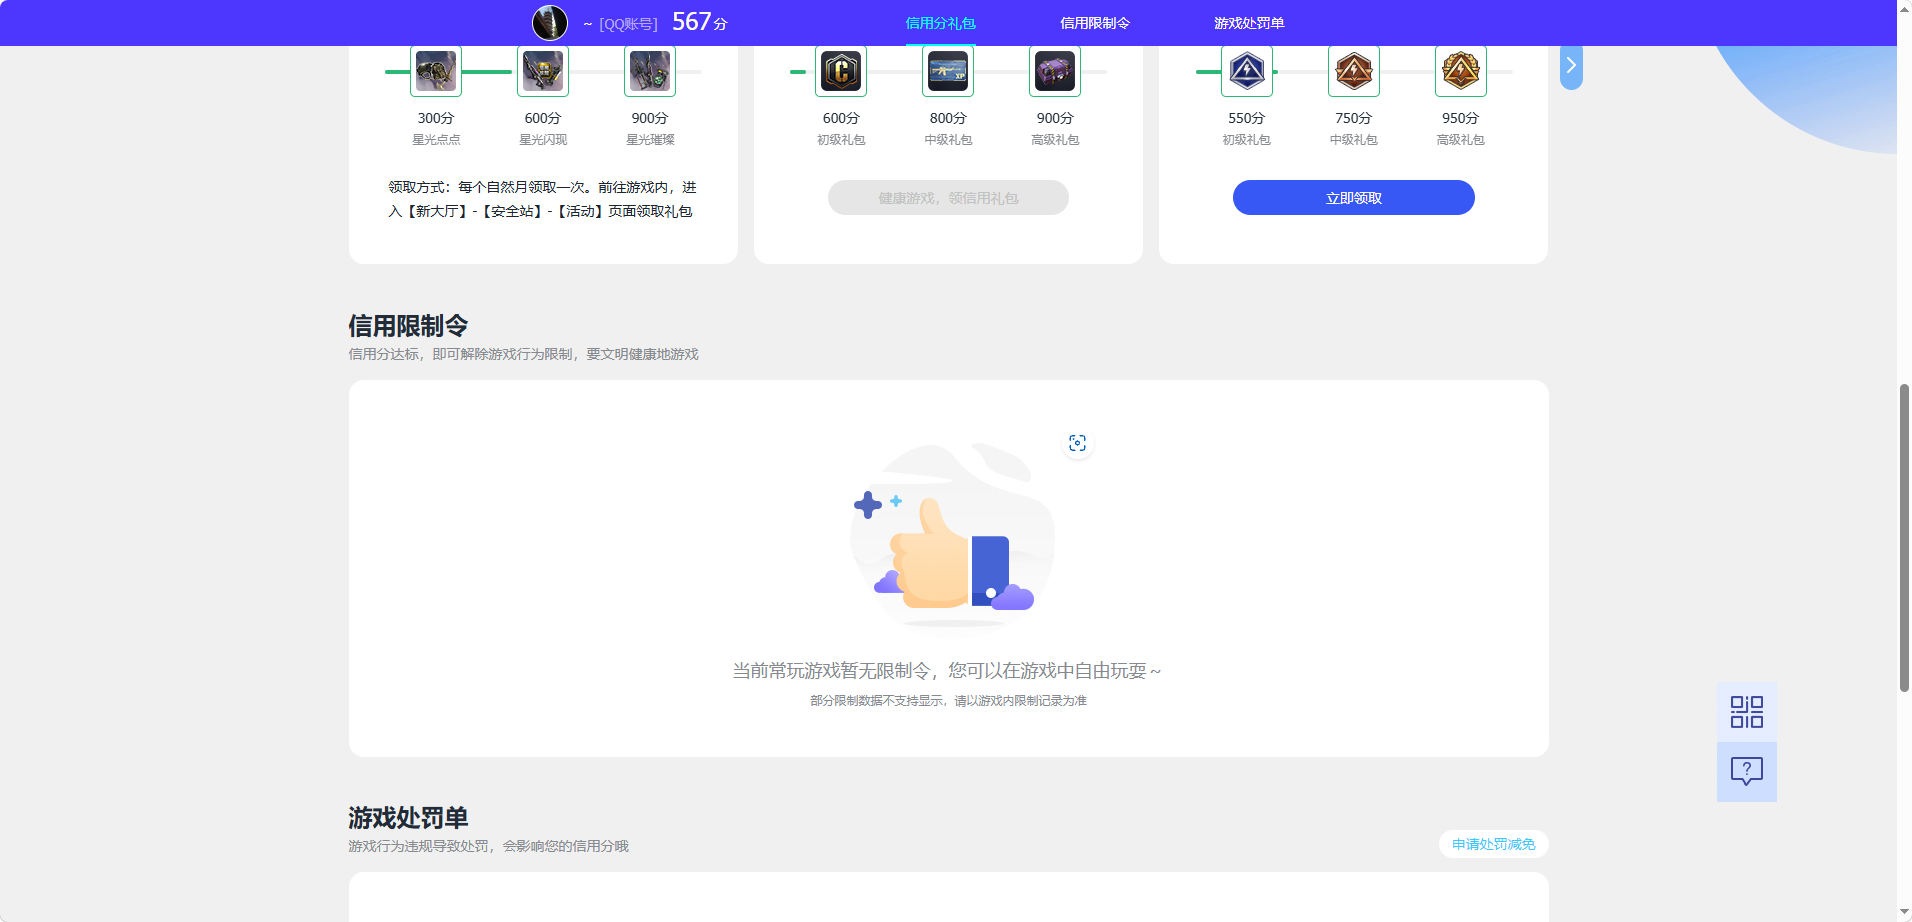Open the QR code floating icon

pos(1747,712)
